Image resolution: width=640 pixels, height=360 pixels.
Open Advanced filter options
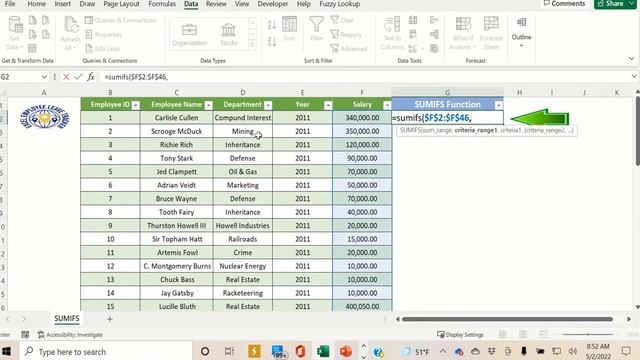click(349, 49)
